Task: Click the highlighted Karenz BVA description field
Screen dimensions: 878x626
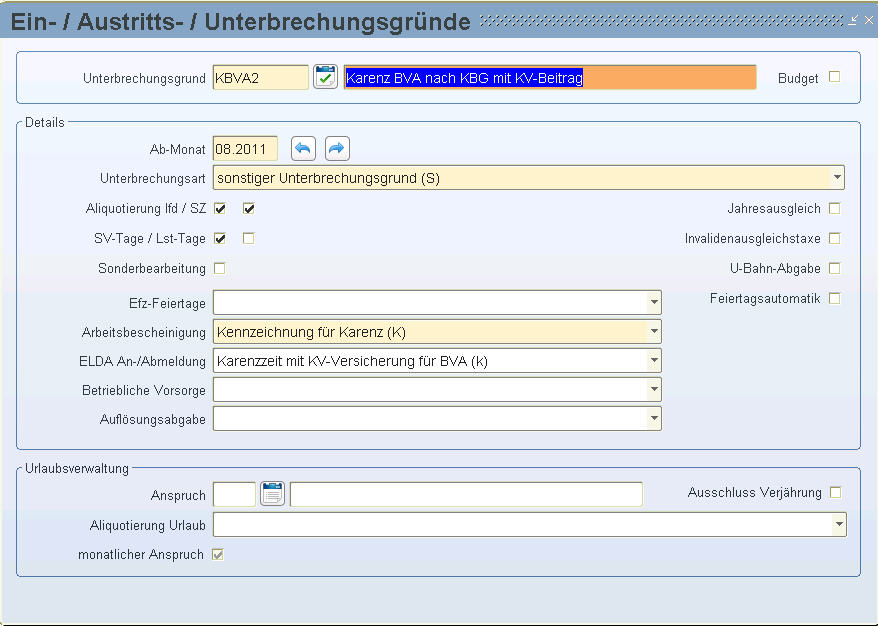Action: click(550, 78)
